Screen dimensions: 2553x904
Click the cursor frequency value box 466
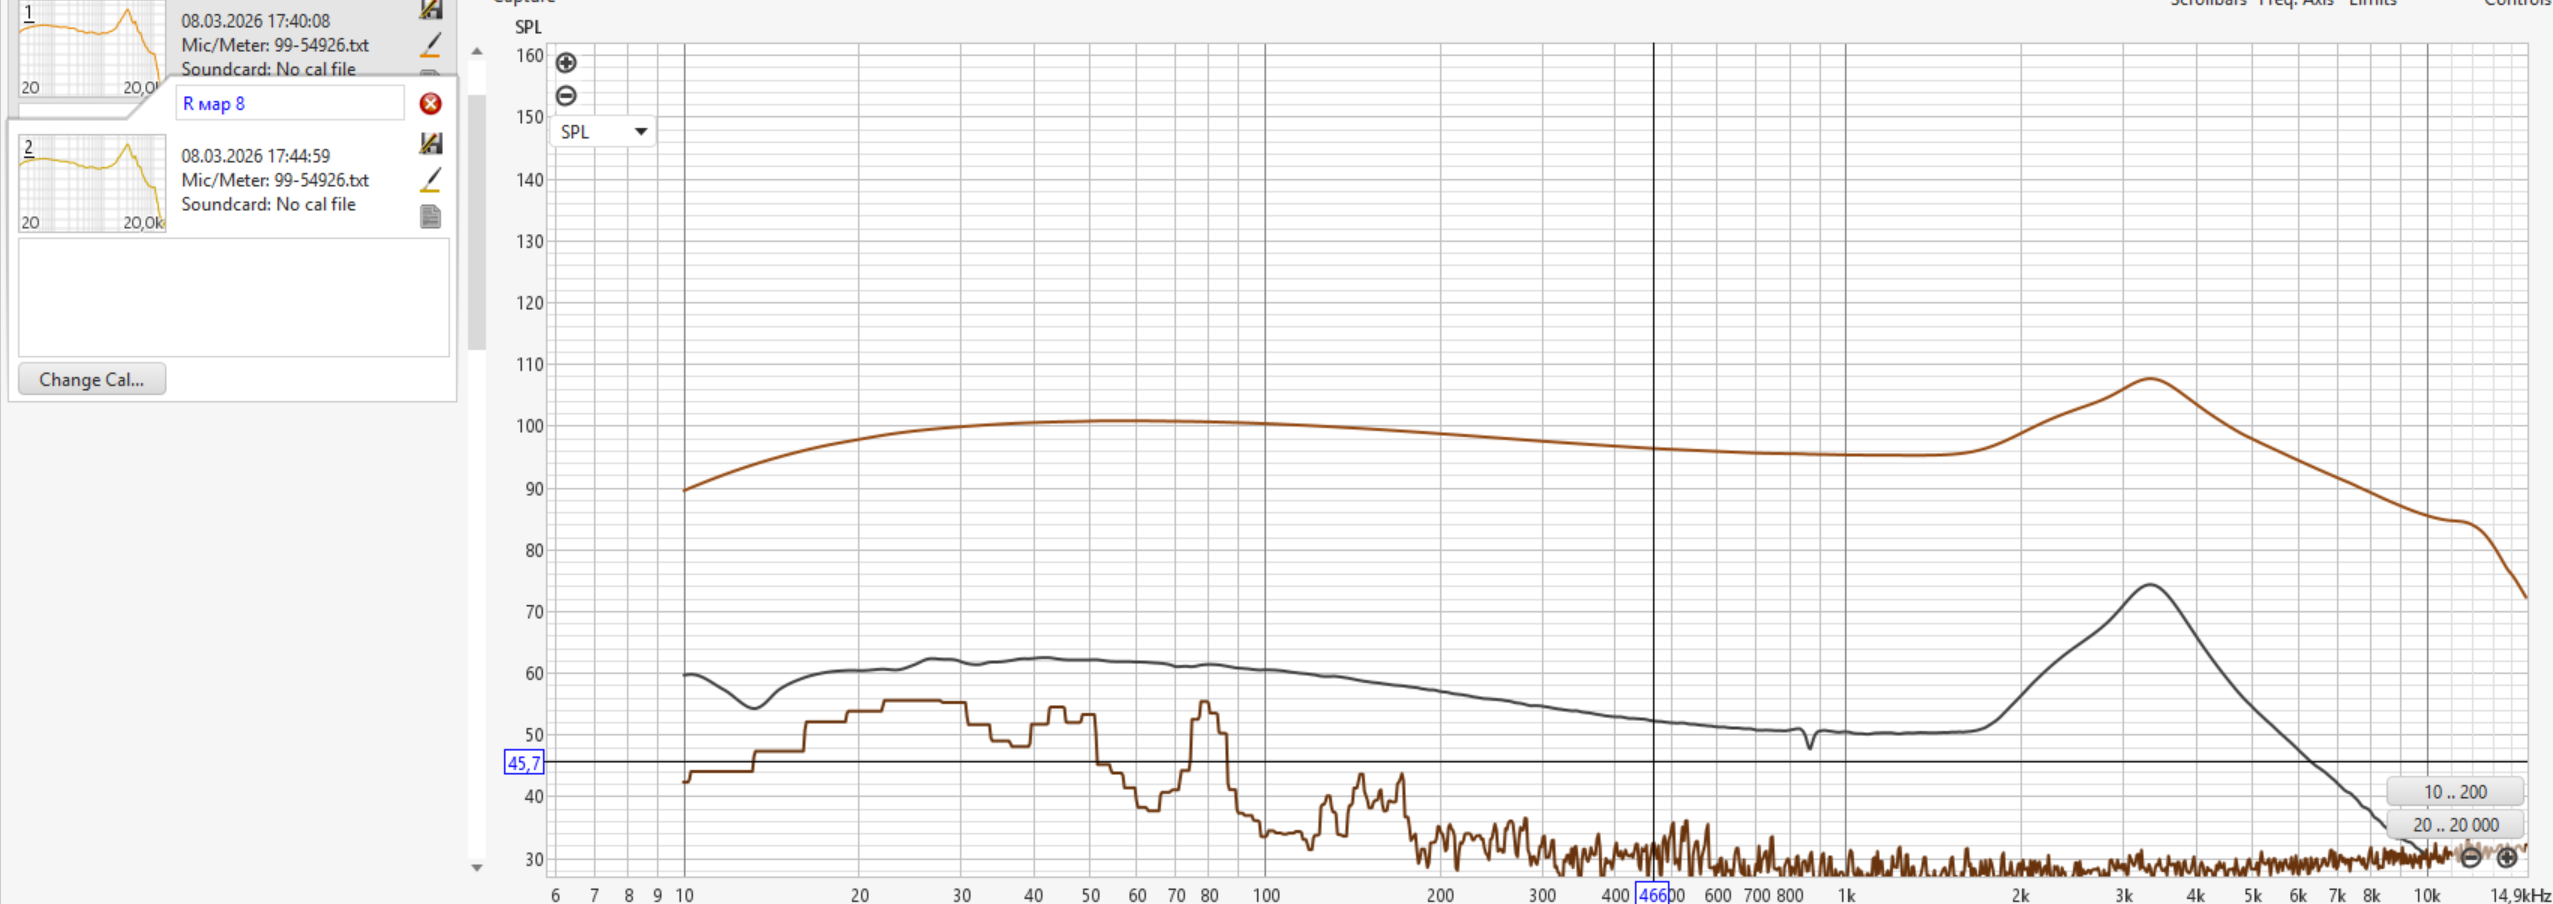coord(1652,894)
